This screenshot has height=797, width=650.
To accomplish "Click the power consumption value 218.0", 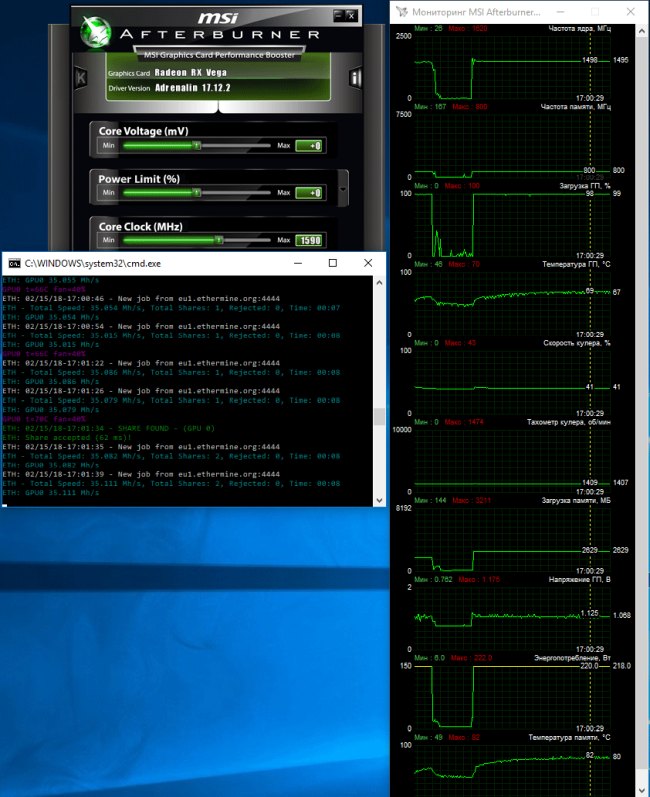I will click(622, 666).
